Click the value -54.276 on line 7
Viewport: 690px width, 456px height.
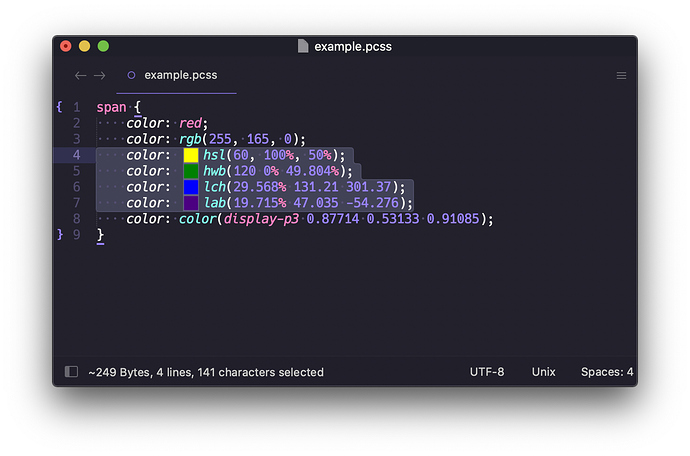tap(372, 203)
